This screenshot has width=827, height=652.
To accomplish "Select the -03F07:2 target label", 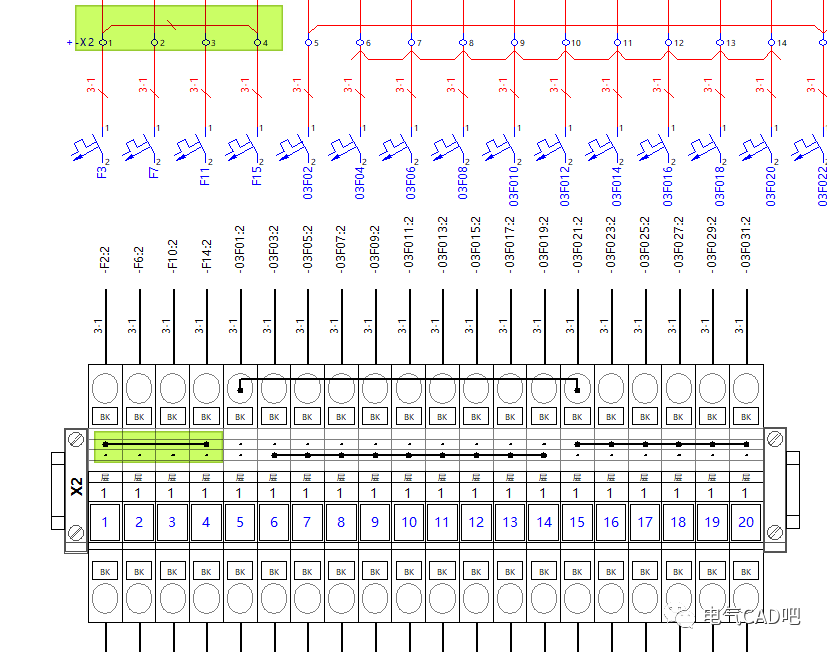I will [341, 250].
